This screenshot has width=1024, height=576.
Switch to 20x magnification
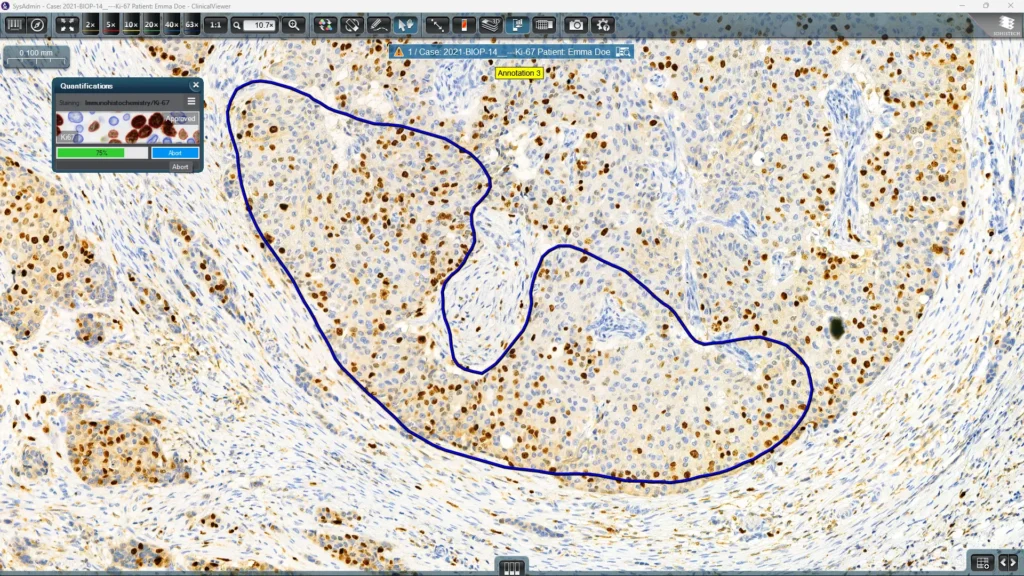(151, 25)
